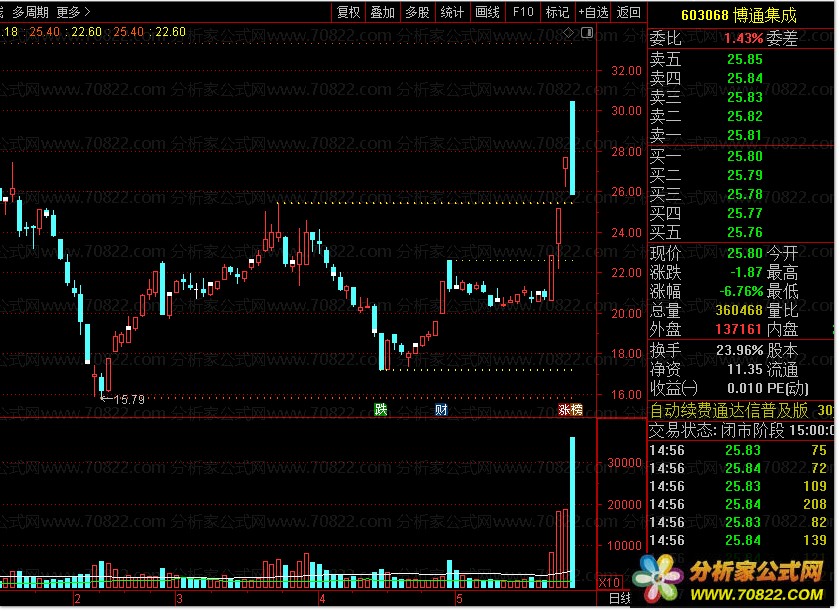The width and height of the screenshot is (840, 611).
Task: Click the red 涨榜 marker badge
Action: point(570,410)
